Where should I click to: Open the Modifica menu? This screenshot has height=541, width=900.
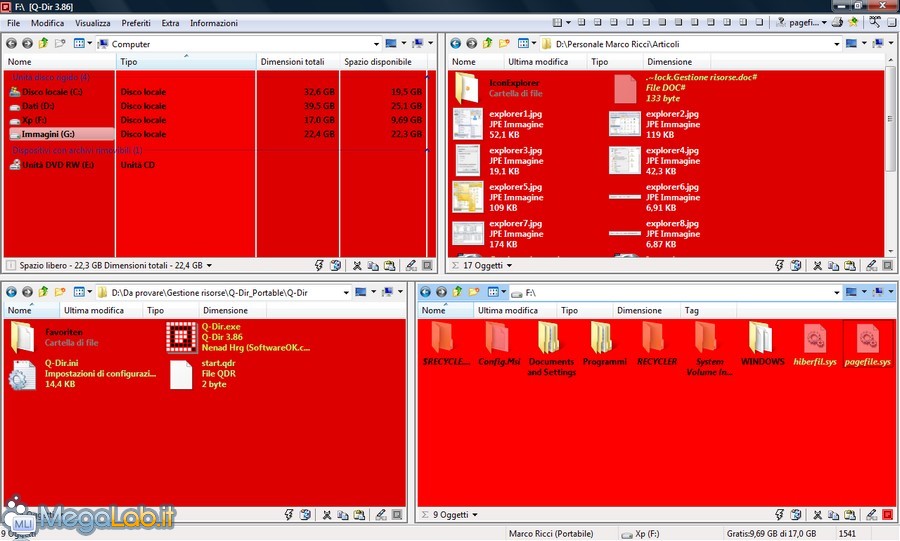47,23
